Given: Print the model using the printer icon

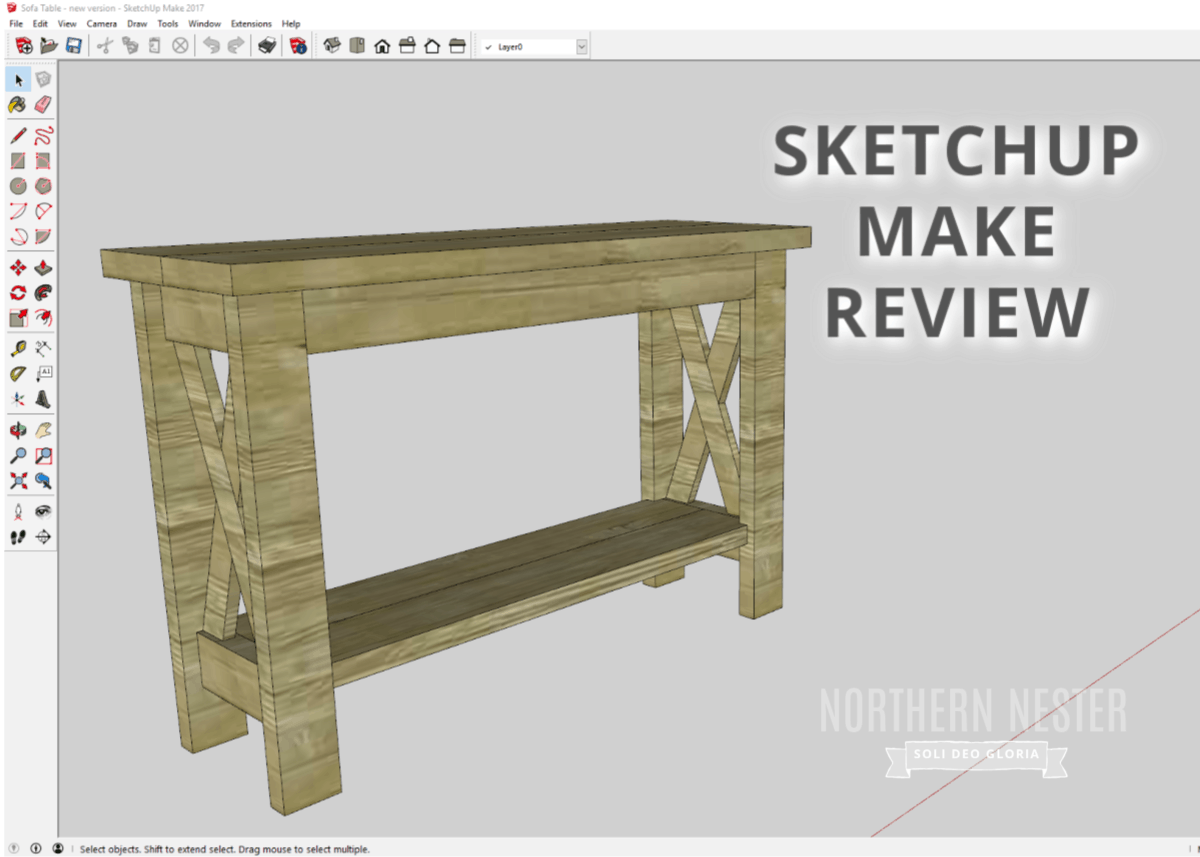Looking at the screenshot, I should [267, 46].
